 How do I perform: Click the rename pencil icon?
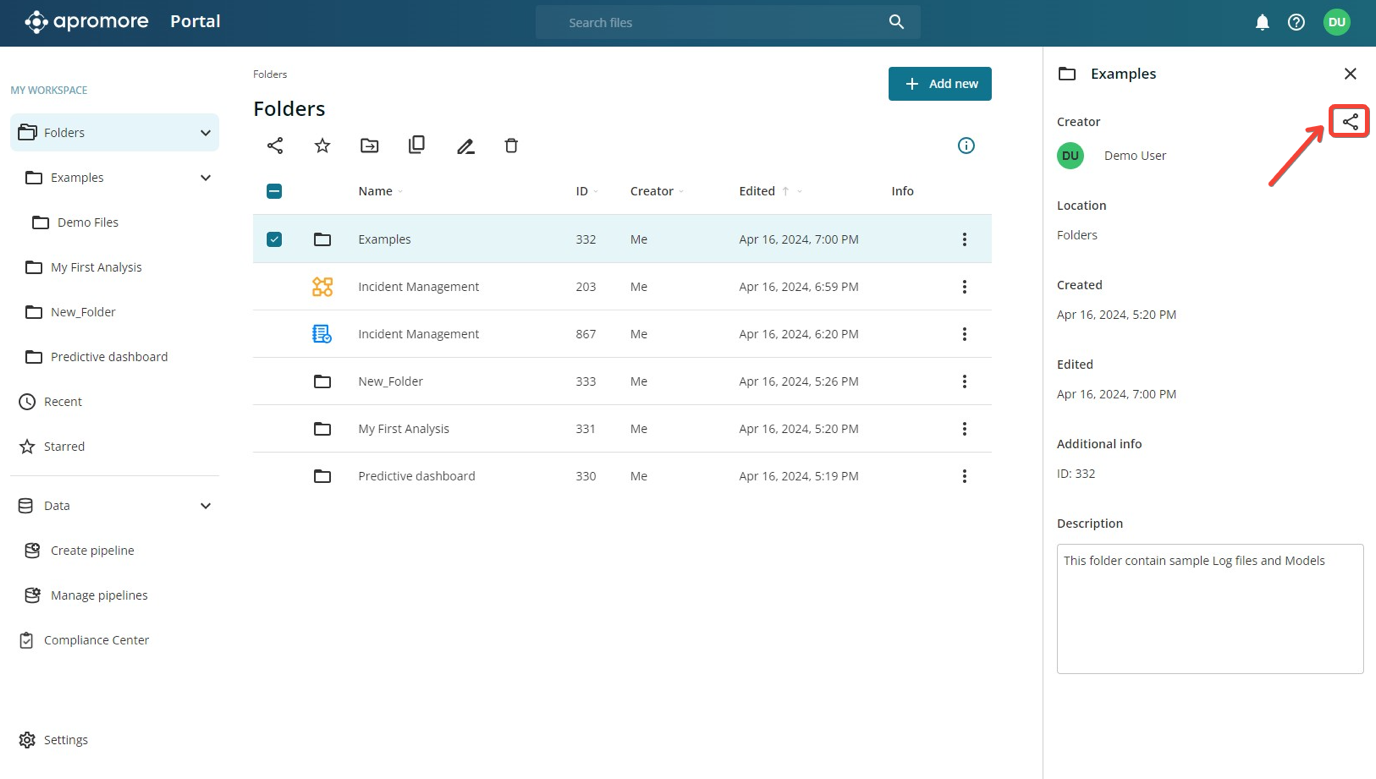pos(465,146)
